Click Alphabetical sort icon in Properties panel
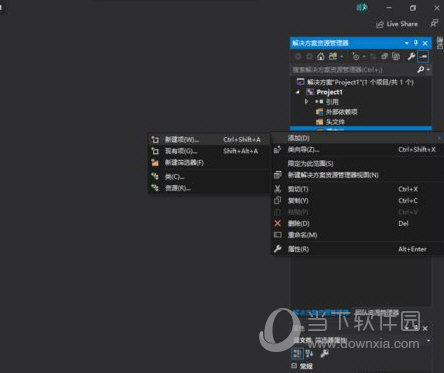 coord(309,353)
